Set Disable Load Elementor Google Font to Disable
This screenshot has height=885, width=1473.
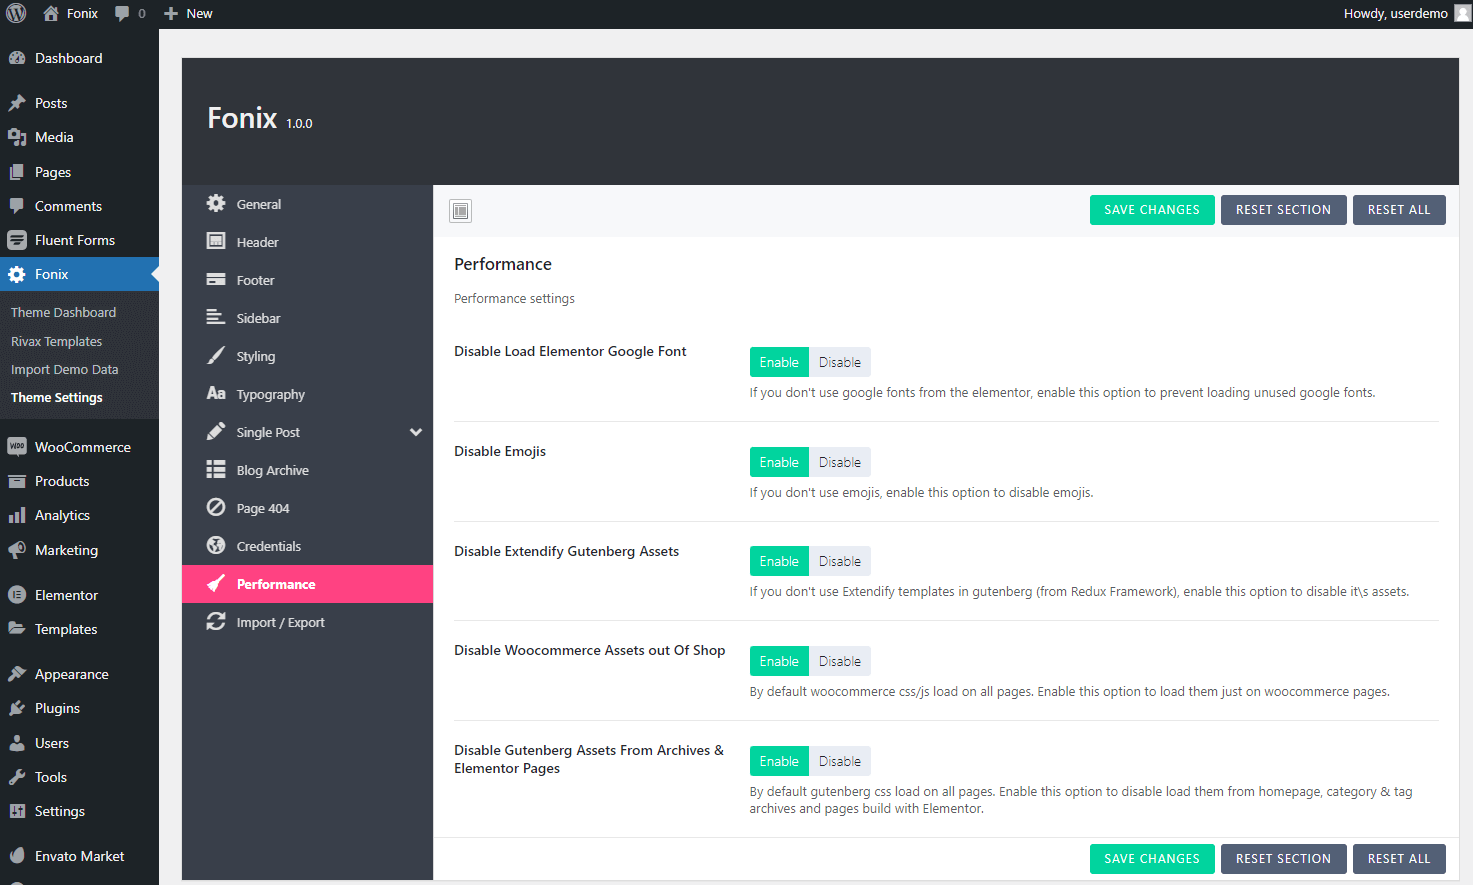(839, 362)
